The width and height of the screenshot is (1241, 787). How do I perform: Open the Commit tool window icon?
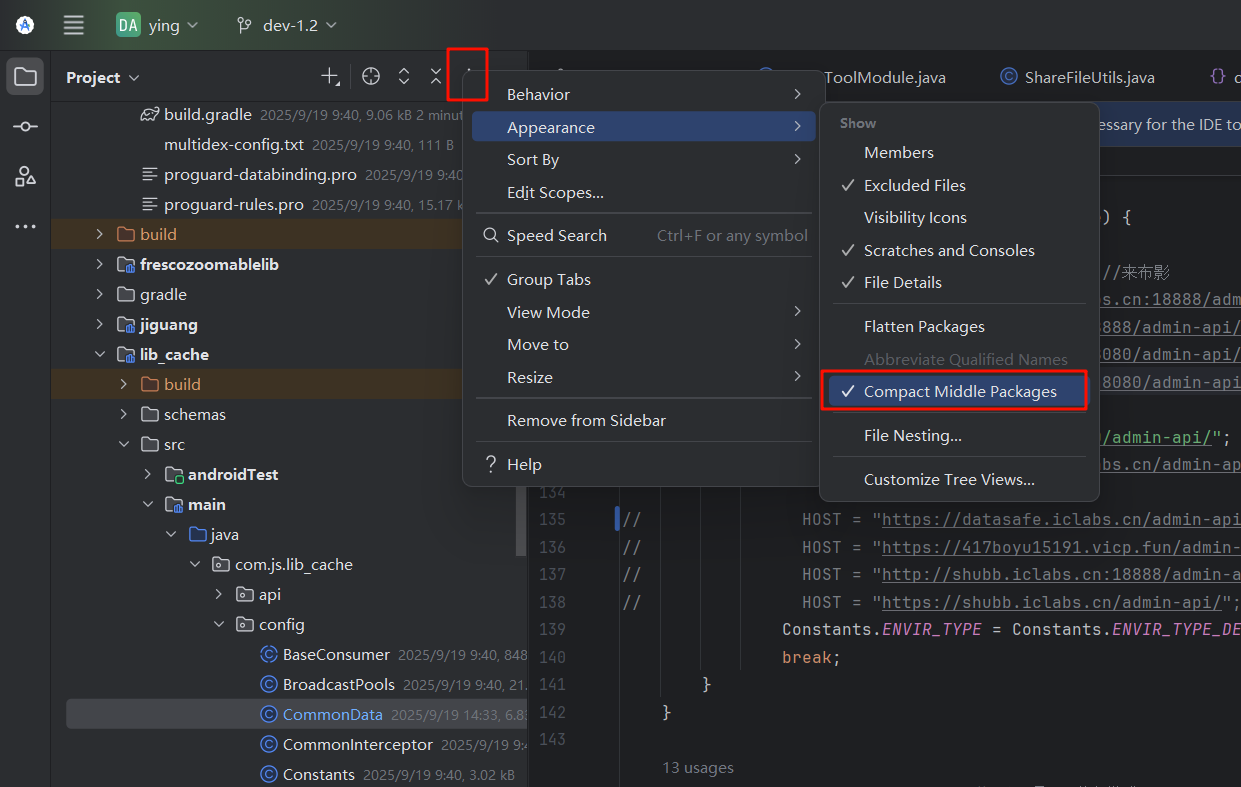pos(25,127)
